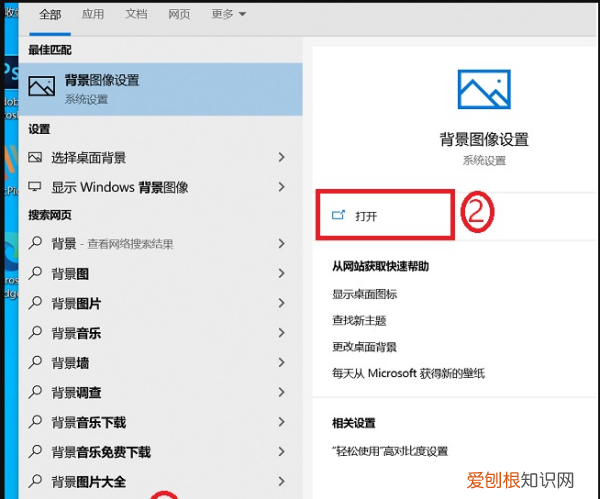Open "轻松使用"高对比度设置 related setting

tap(390, 452)
